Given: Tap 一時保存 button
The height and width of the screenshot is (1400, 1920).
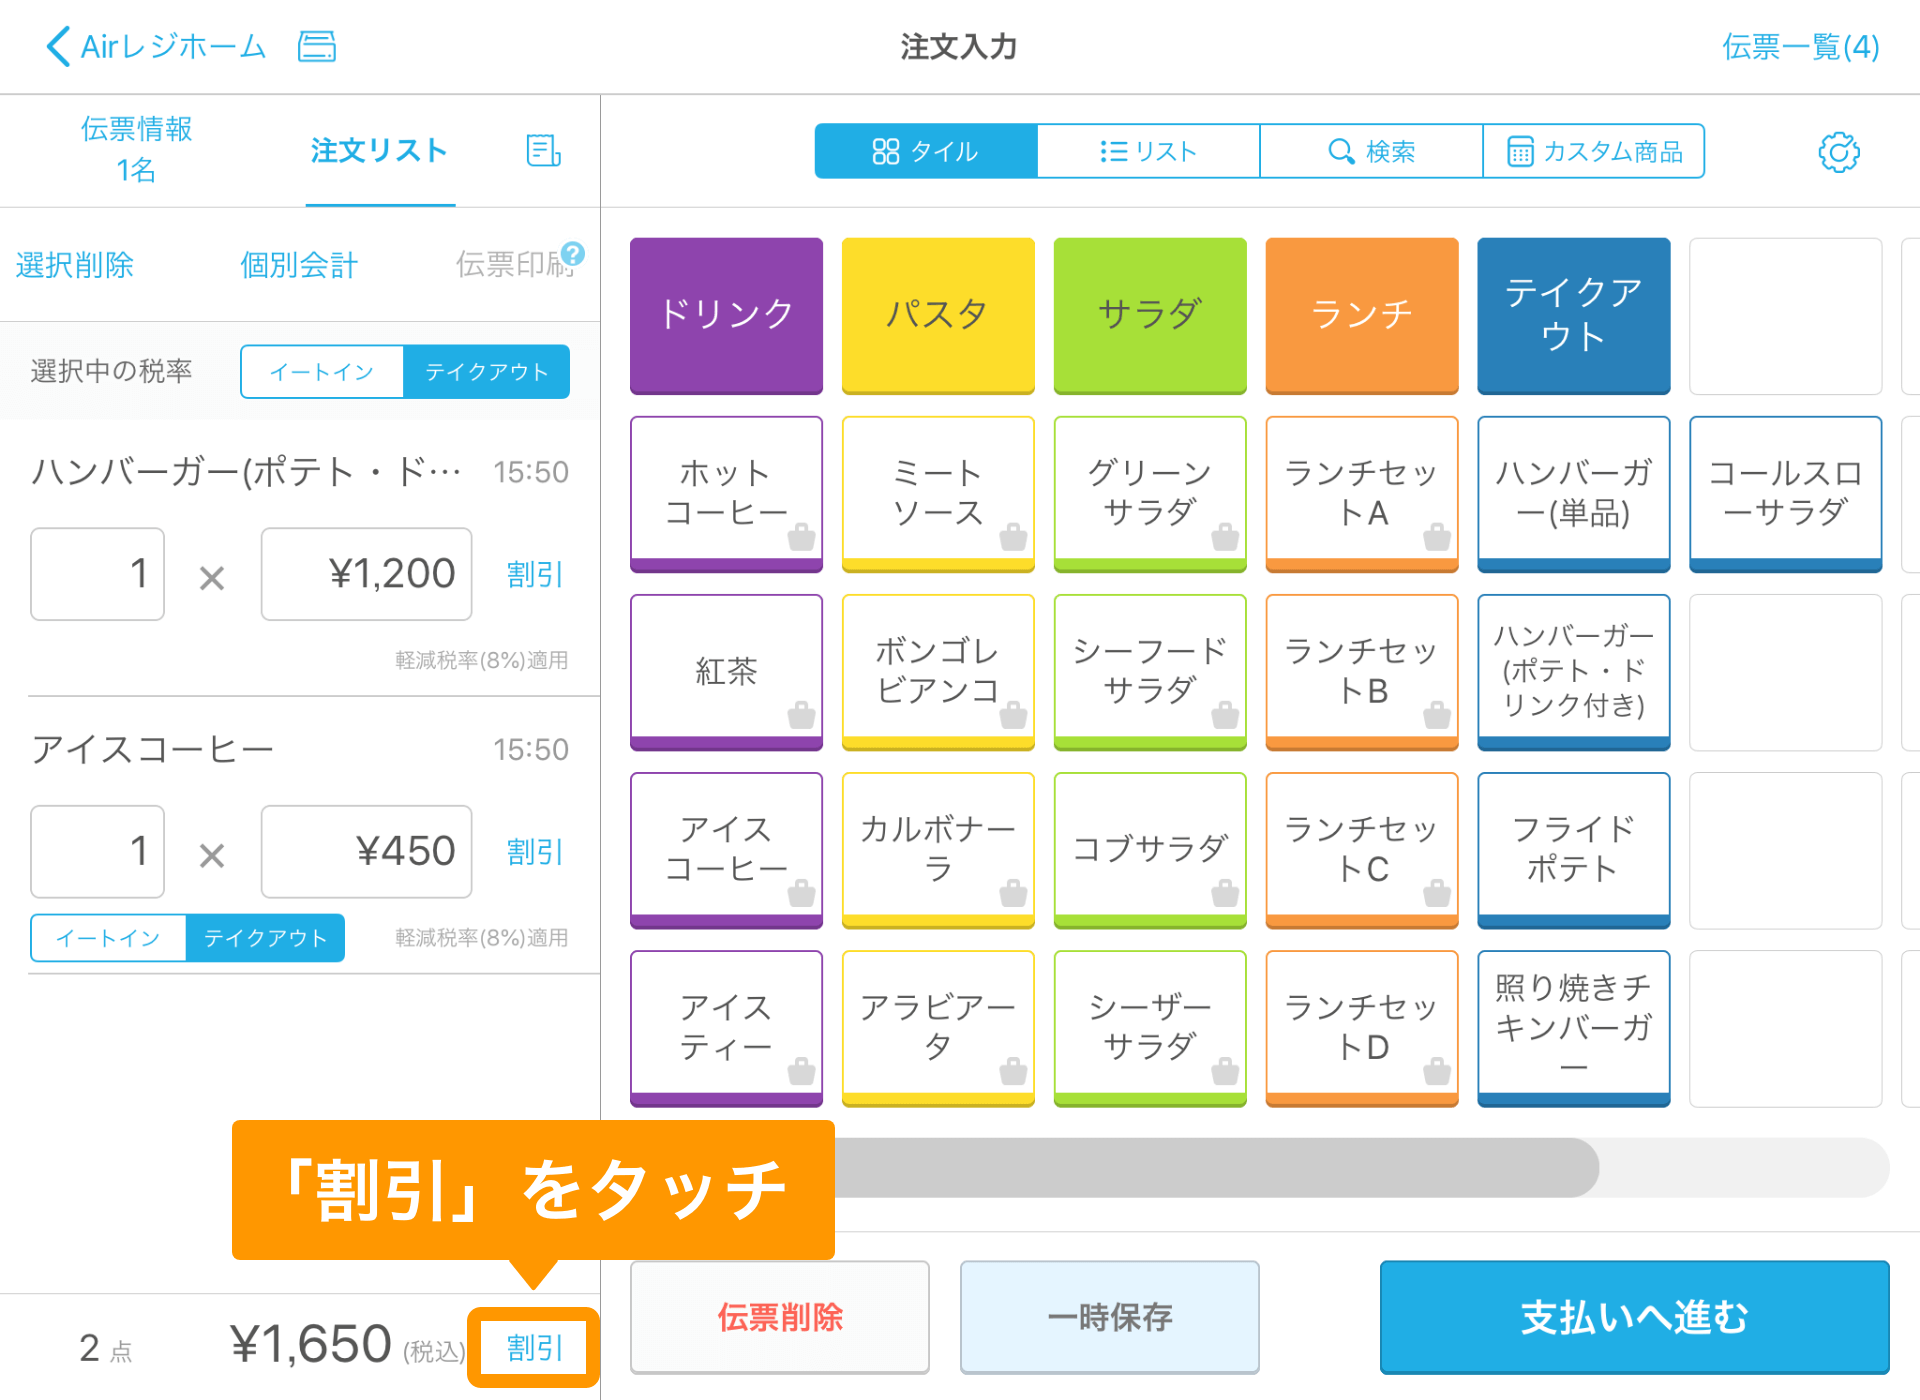Looking at the screenshot, I should tap(1110, 1317).
